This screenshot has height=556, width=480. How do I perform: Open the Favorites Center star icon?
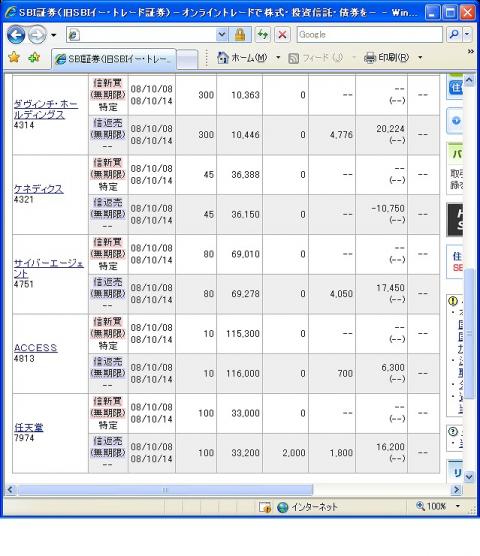coord(14,57)
